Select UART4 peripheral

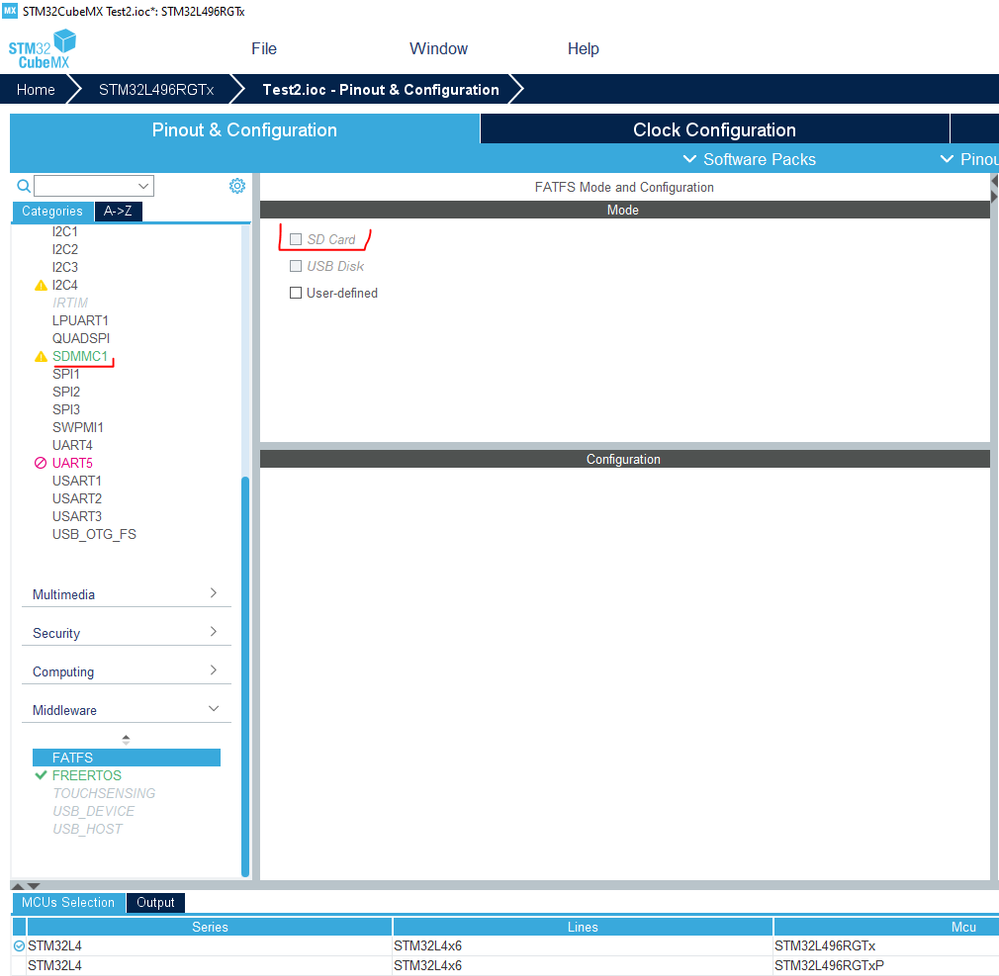pos(72,445)
